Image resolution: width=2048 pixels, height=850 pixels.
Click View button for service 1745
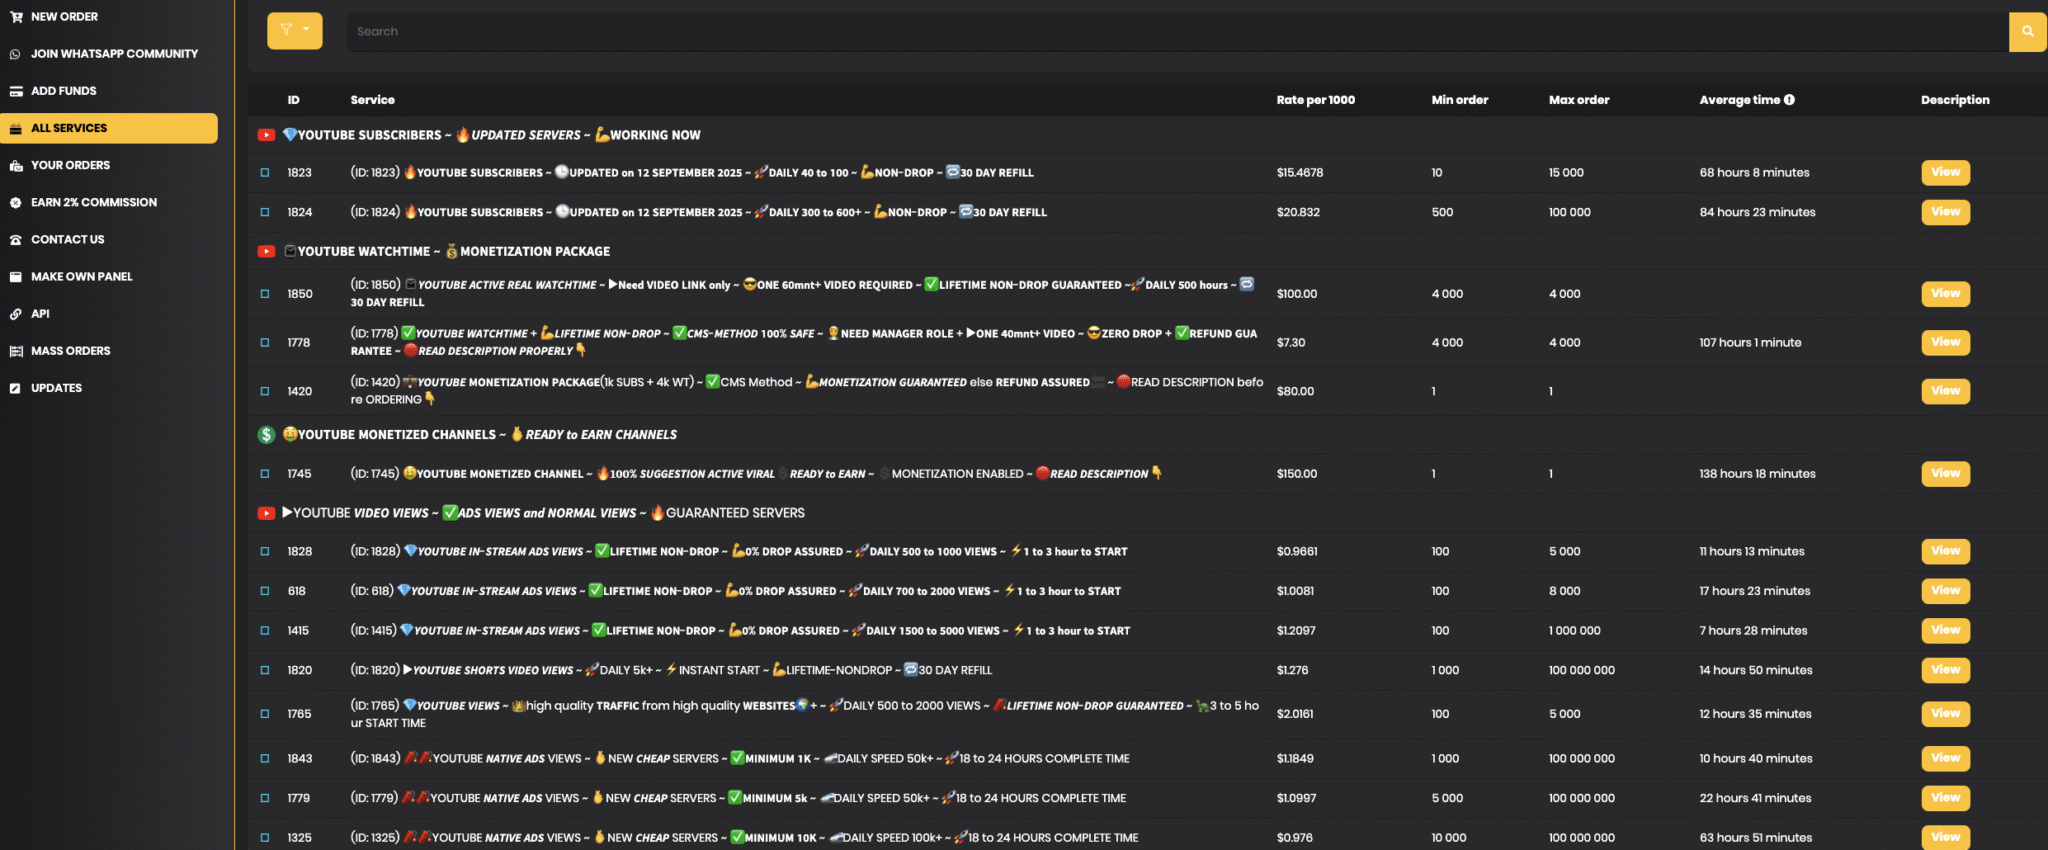[1945, 474]
